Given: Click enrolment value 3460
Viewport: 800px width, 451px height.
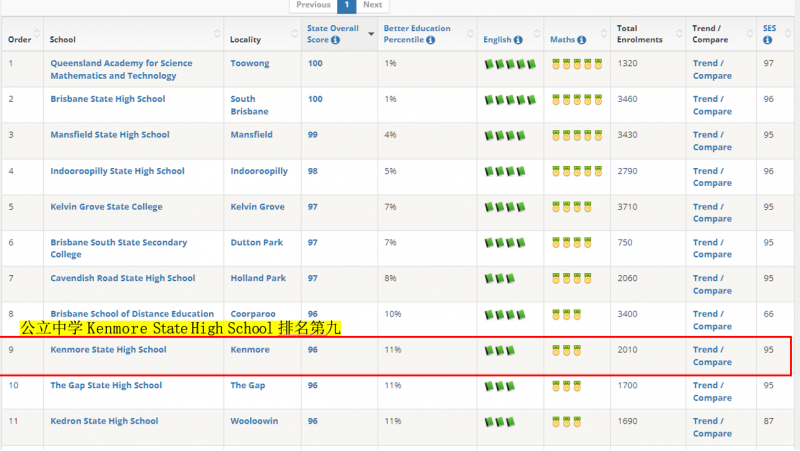Looking at the screenshot, I should pos(628,99).
